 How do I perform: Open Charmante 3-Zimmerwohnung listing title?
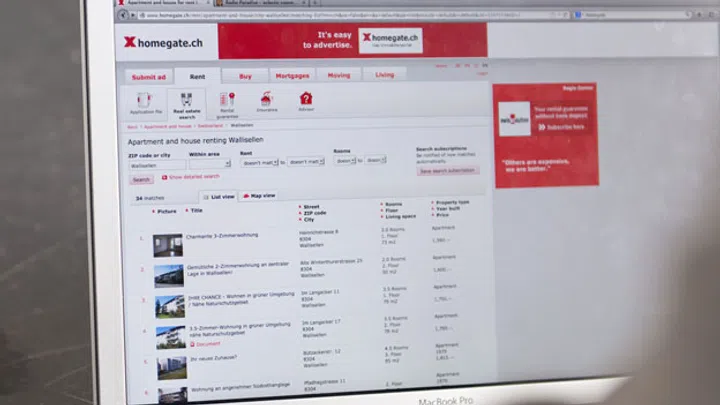[222, 236]
